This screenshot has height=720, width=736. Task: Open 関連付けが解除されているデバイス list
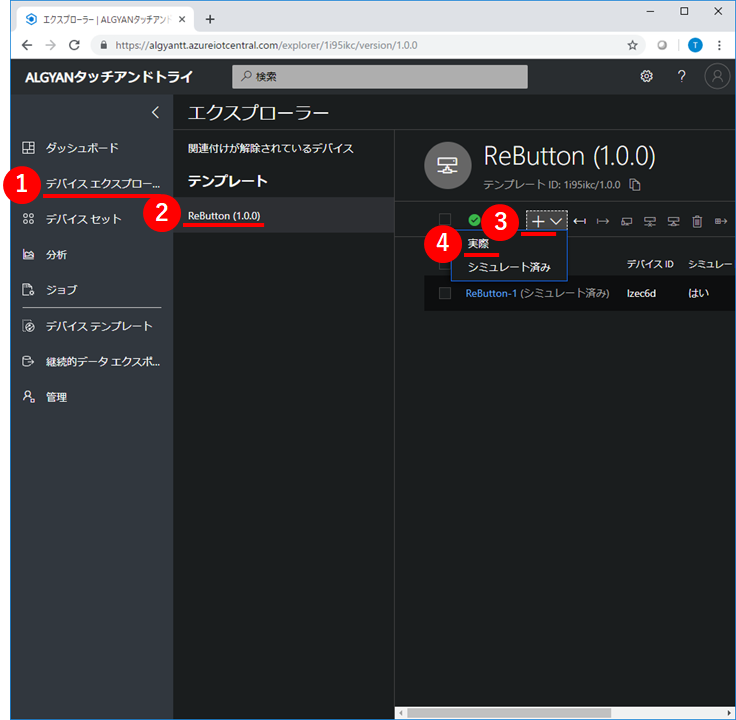click(x=270, y=148)
